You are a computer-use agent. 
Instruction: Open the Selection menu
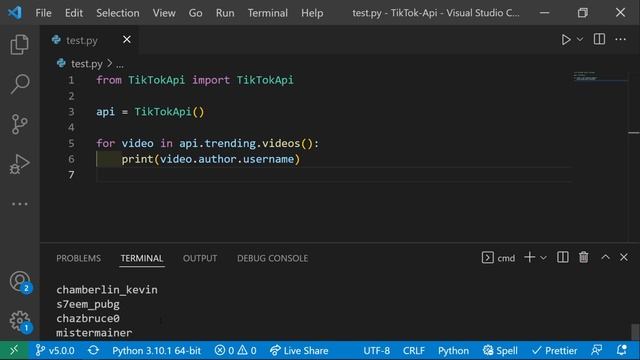pos(118,13)
